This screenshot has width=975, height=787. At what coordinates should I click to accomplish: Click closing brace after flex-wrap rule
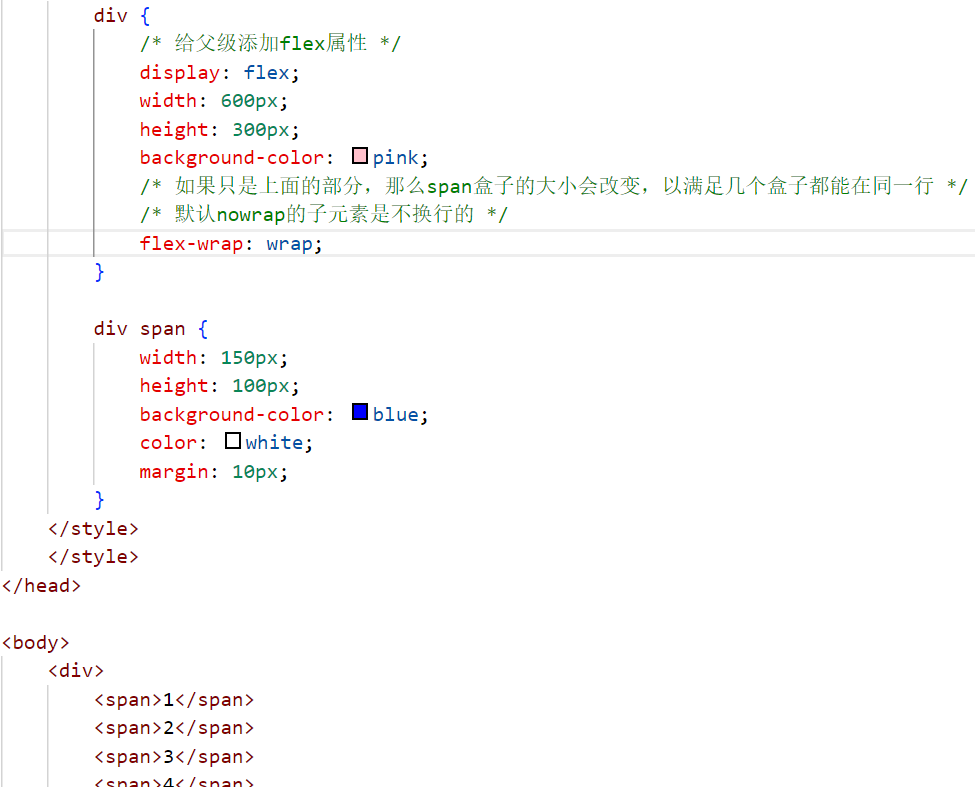99,272
